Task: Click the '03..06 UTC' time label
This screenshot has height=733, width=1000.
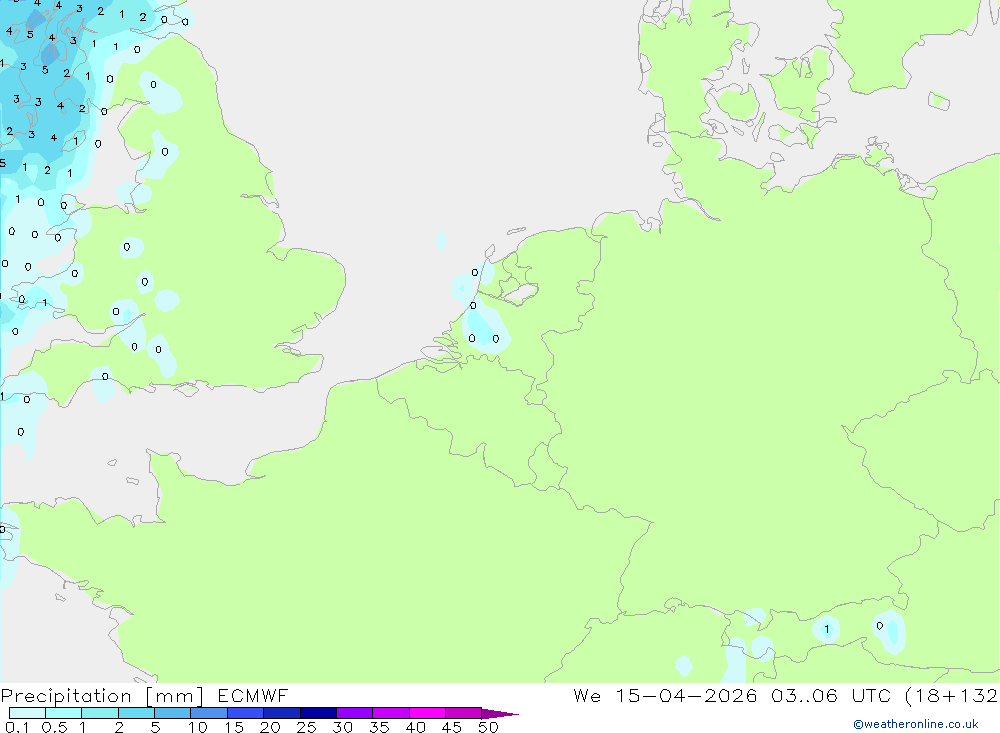Action: pos(830,695)
